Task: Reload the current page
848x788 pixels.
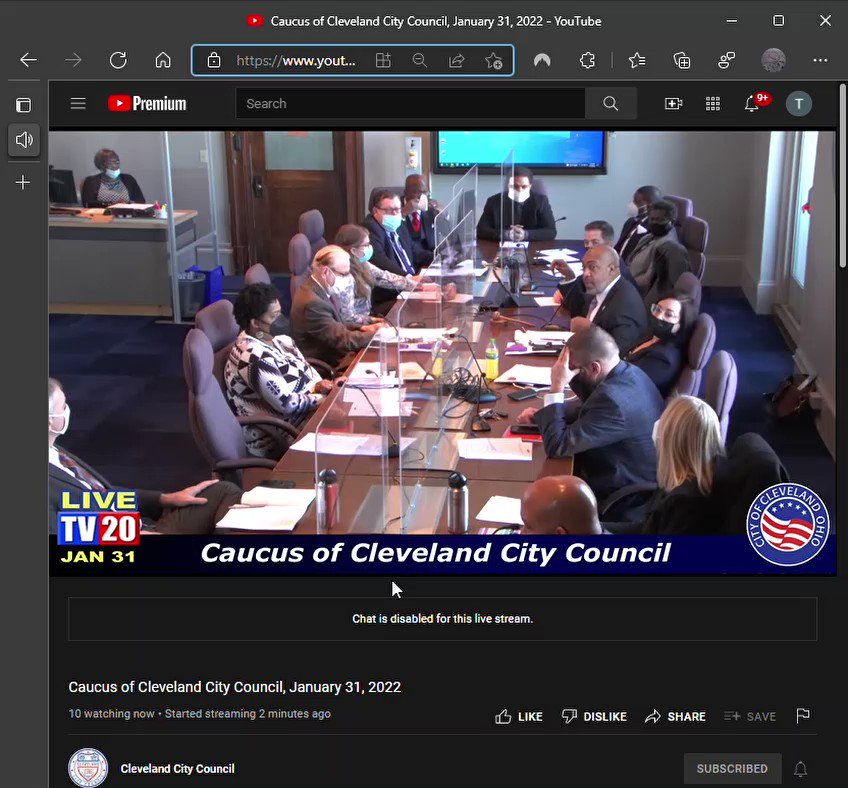Action: 118,60
